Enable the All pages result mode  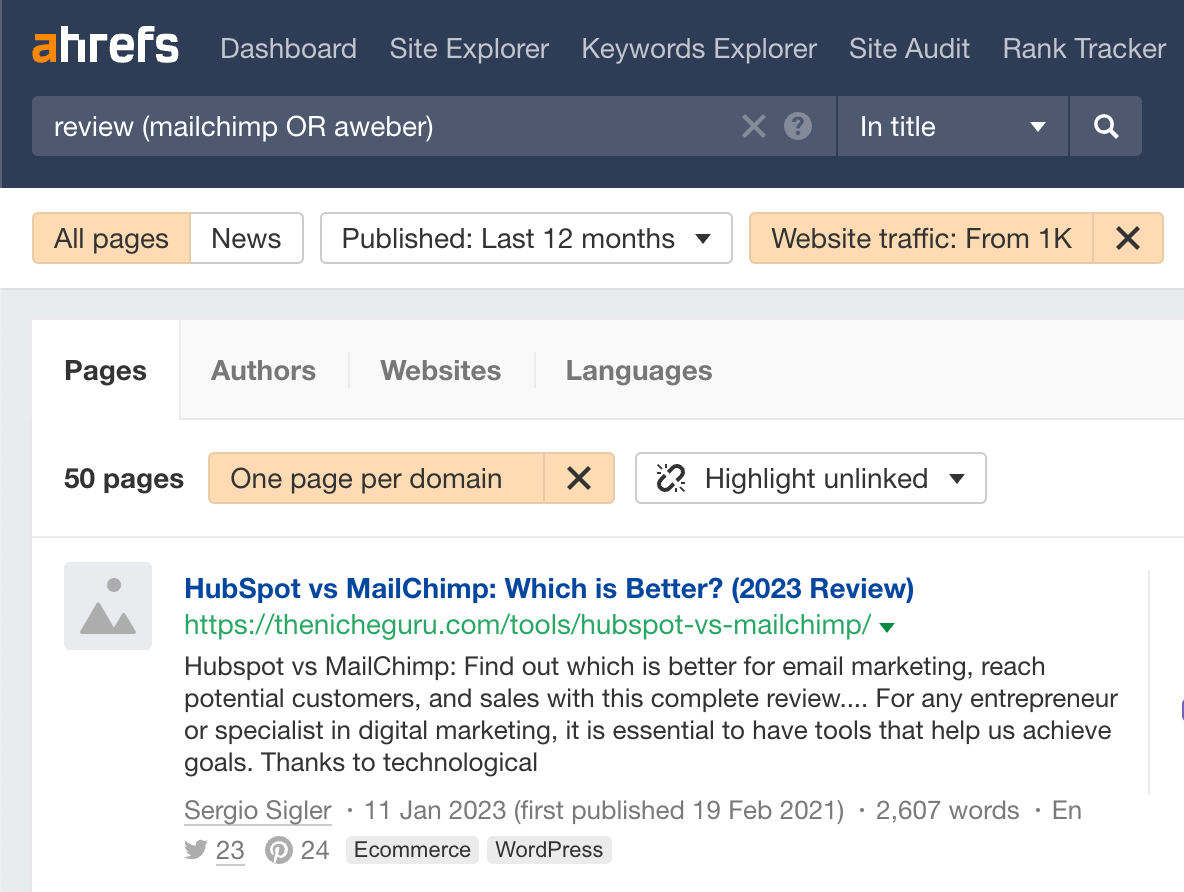tap(111, 238)
